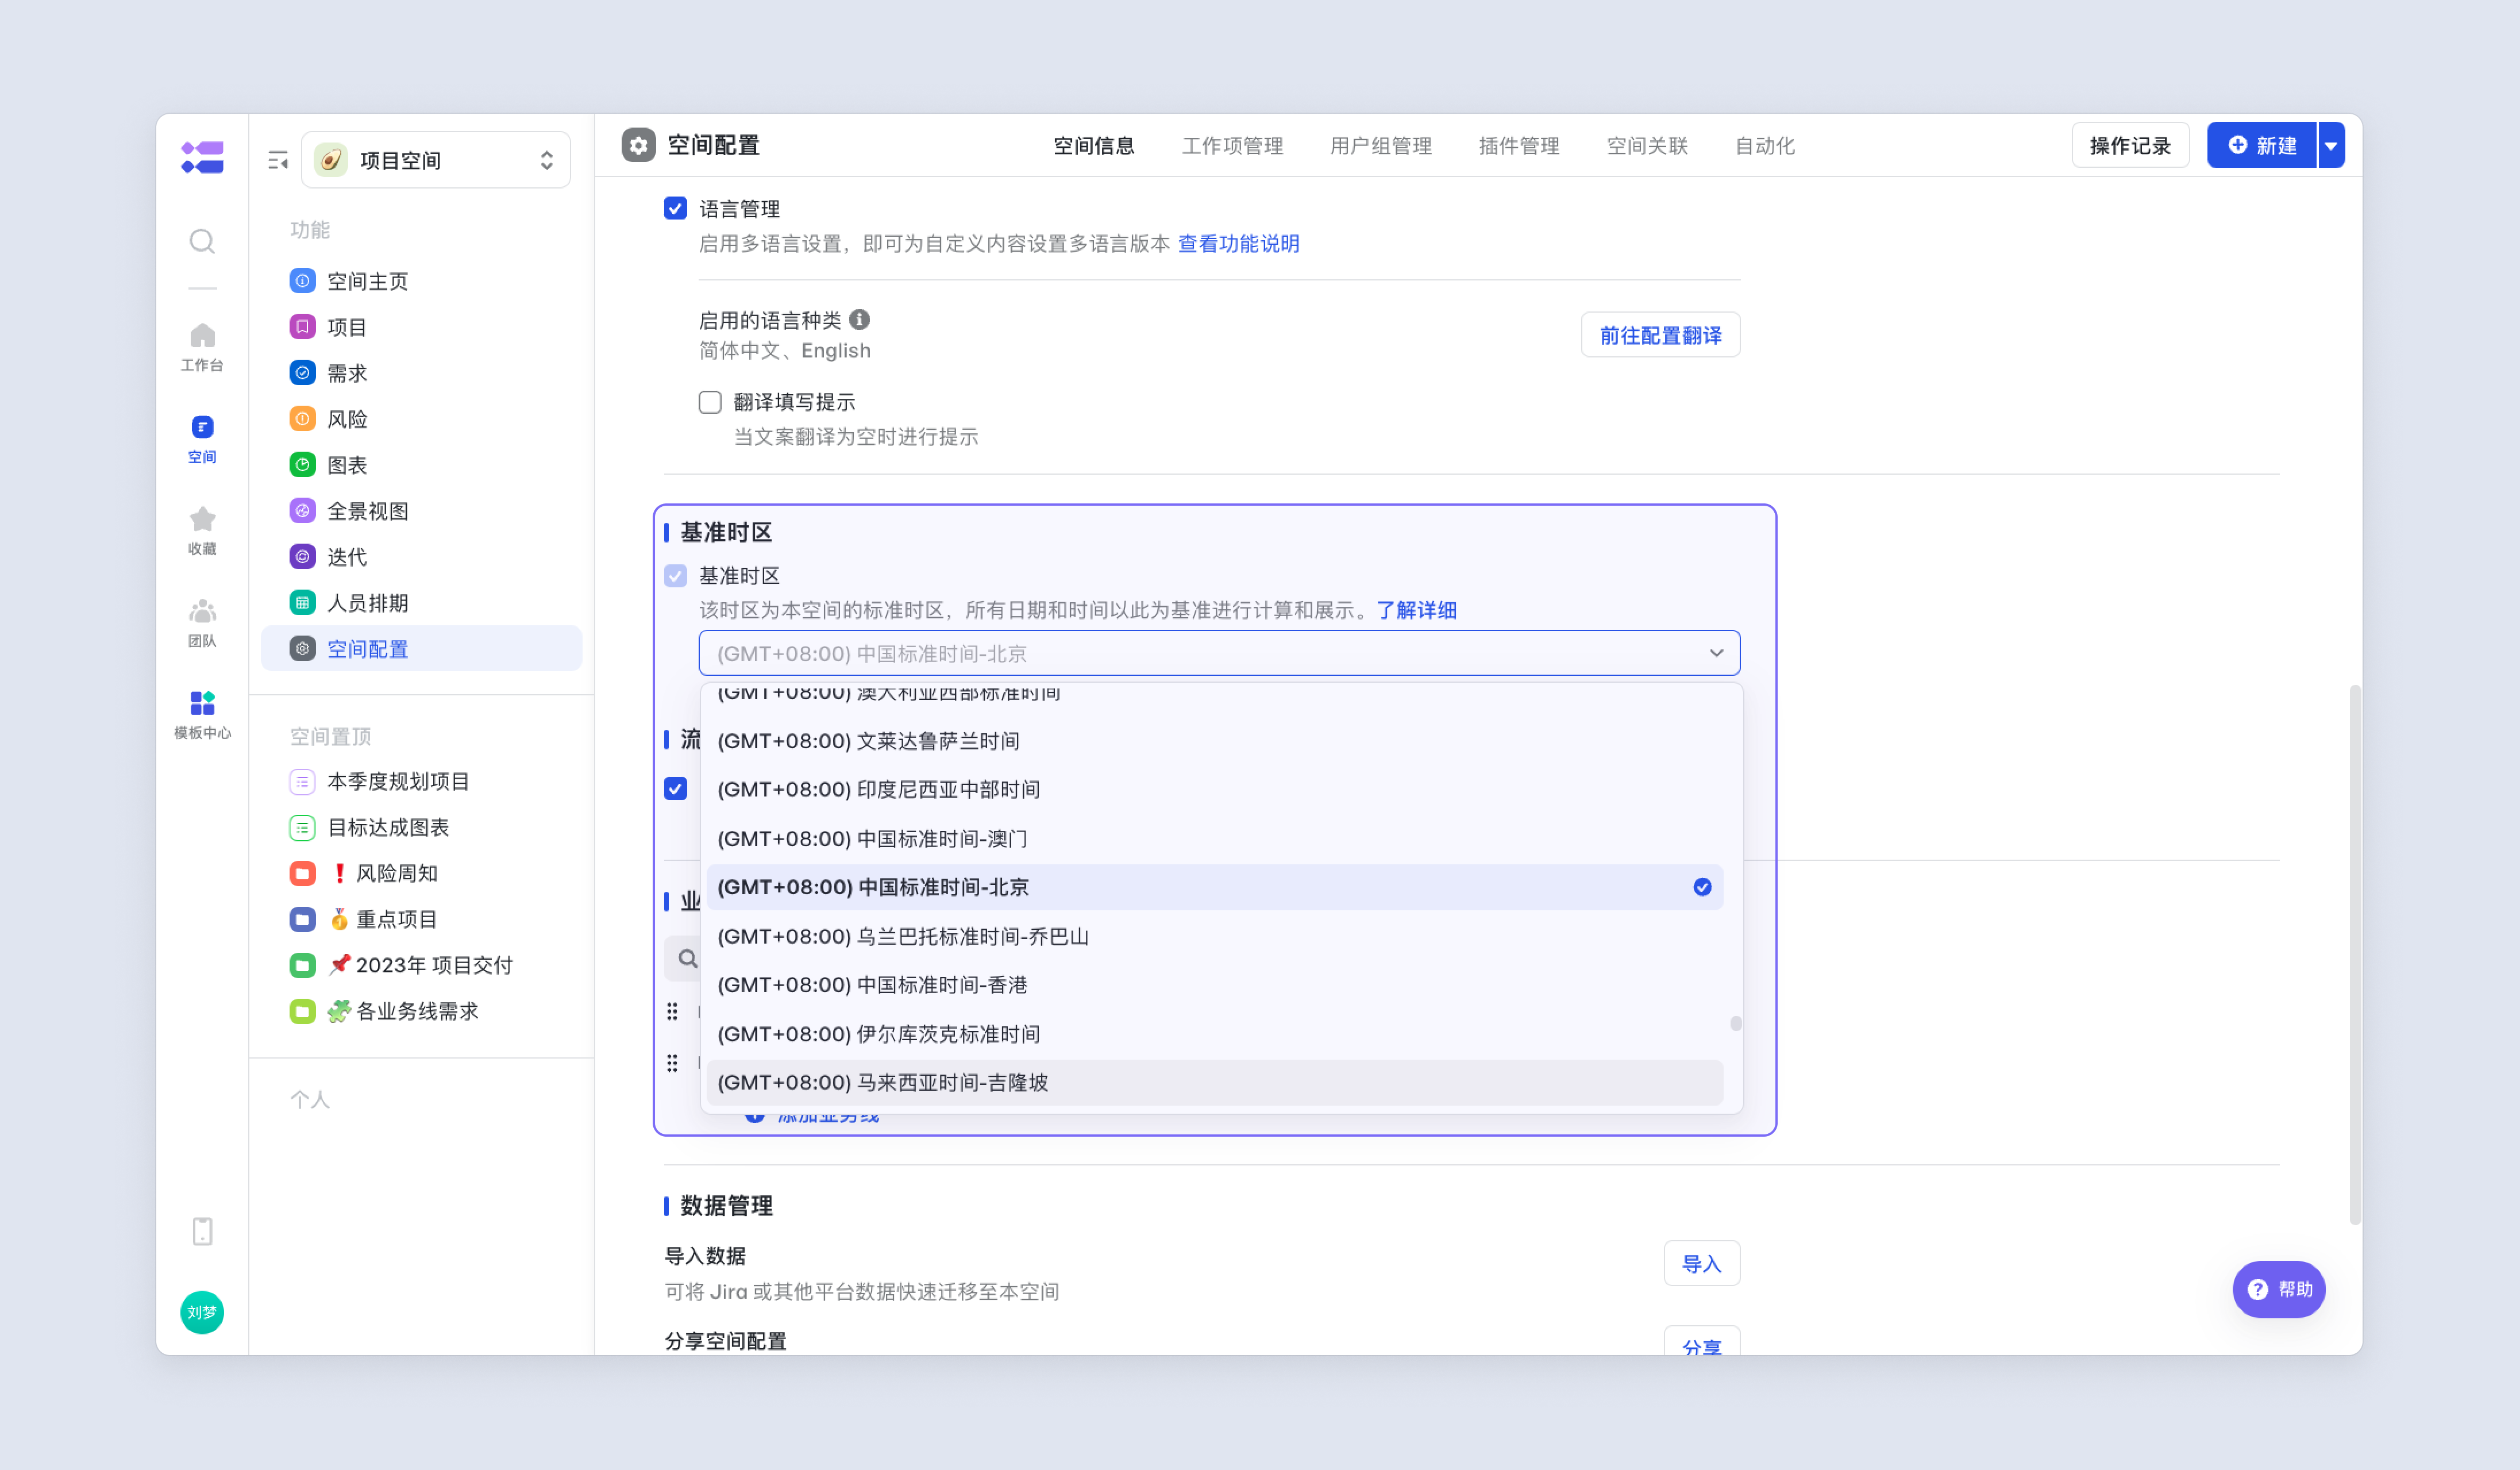Click the timezone dropdown list scrollbar thumb

(x=1736, y=1023)
